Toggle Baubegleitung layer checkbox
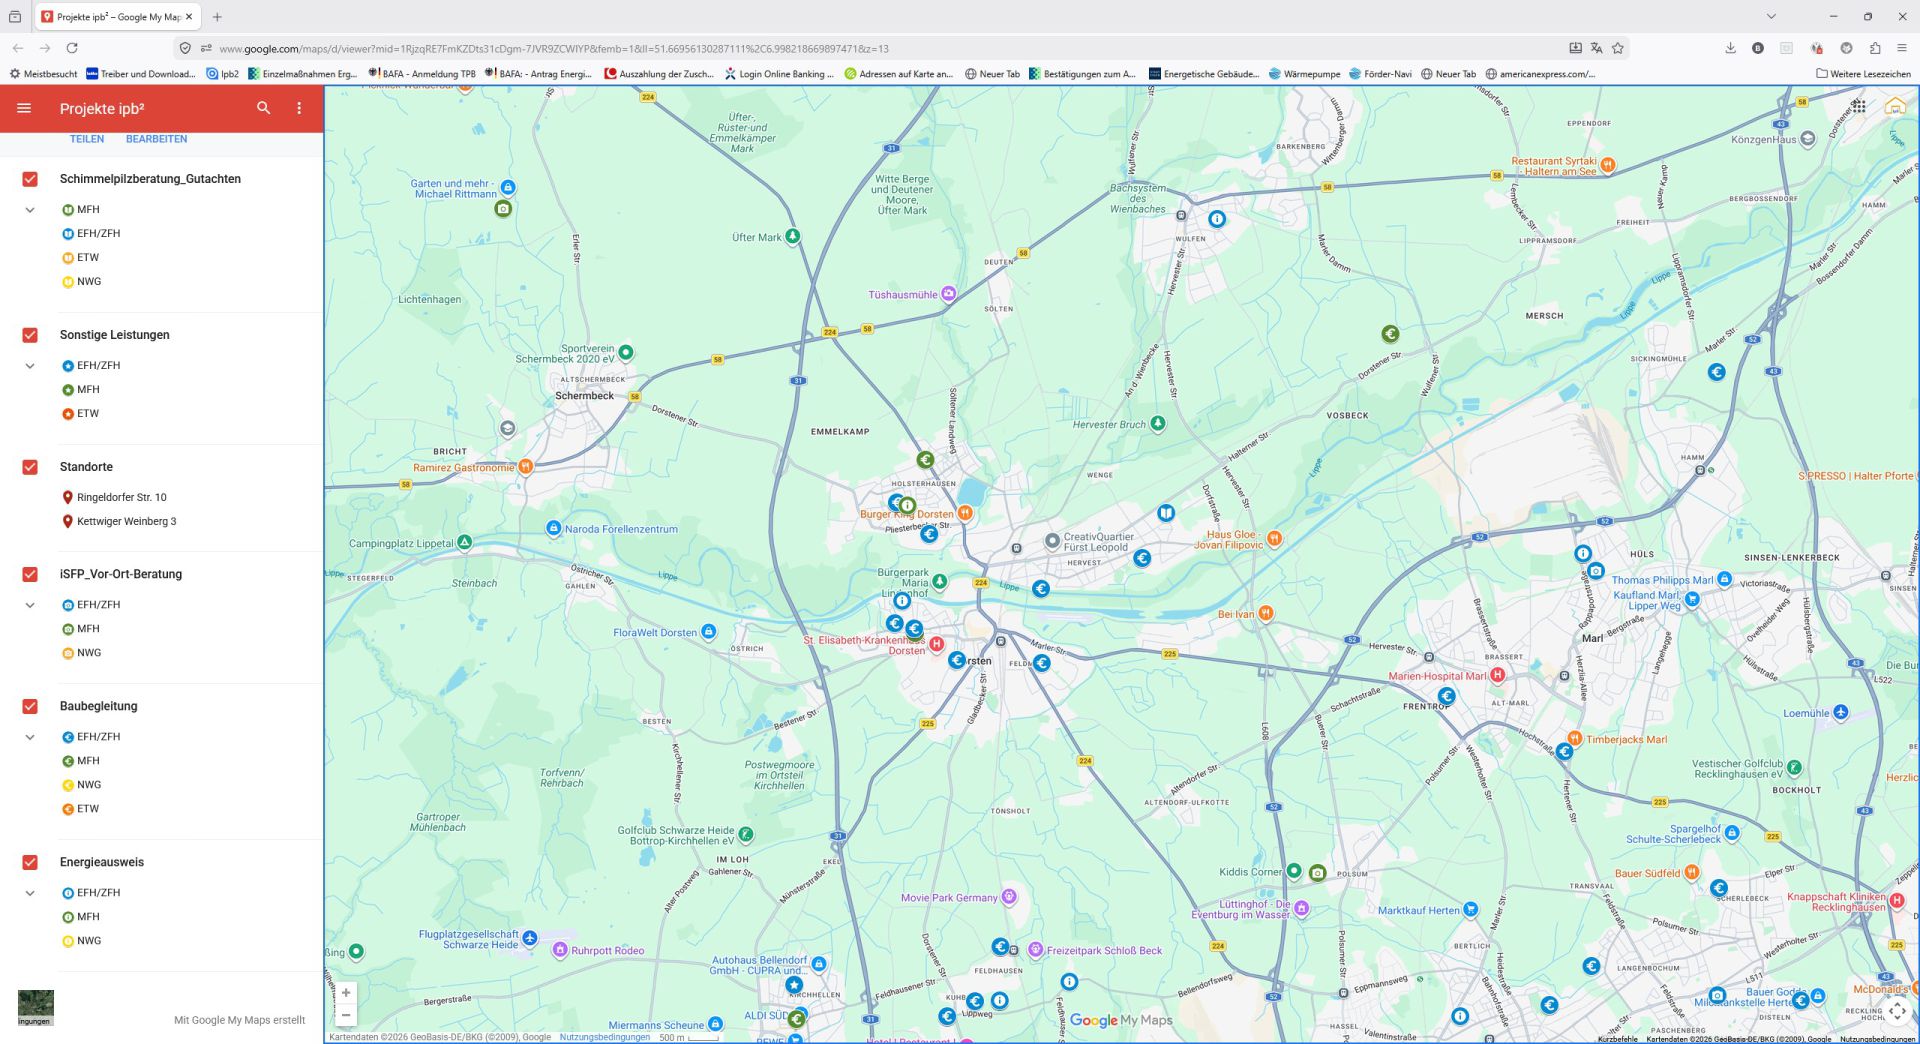The image size is (1920, 1044). pos(30,706)
